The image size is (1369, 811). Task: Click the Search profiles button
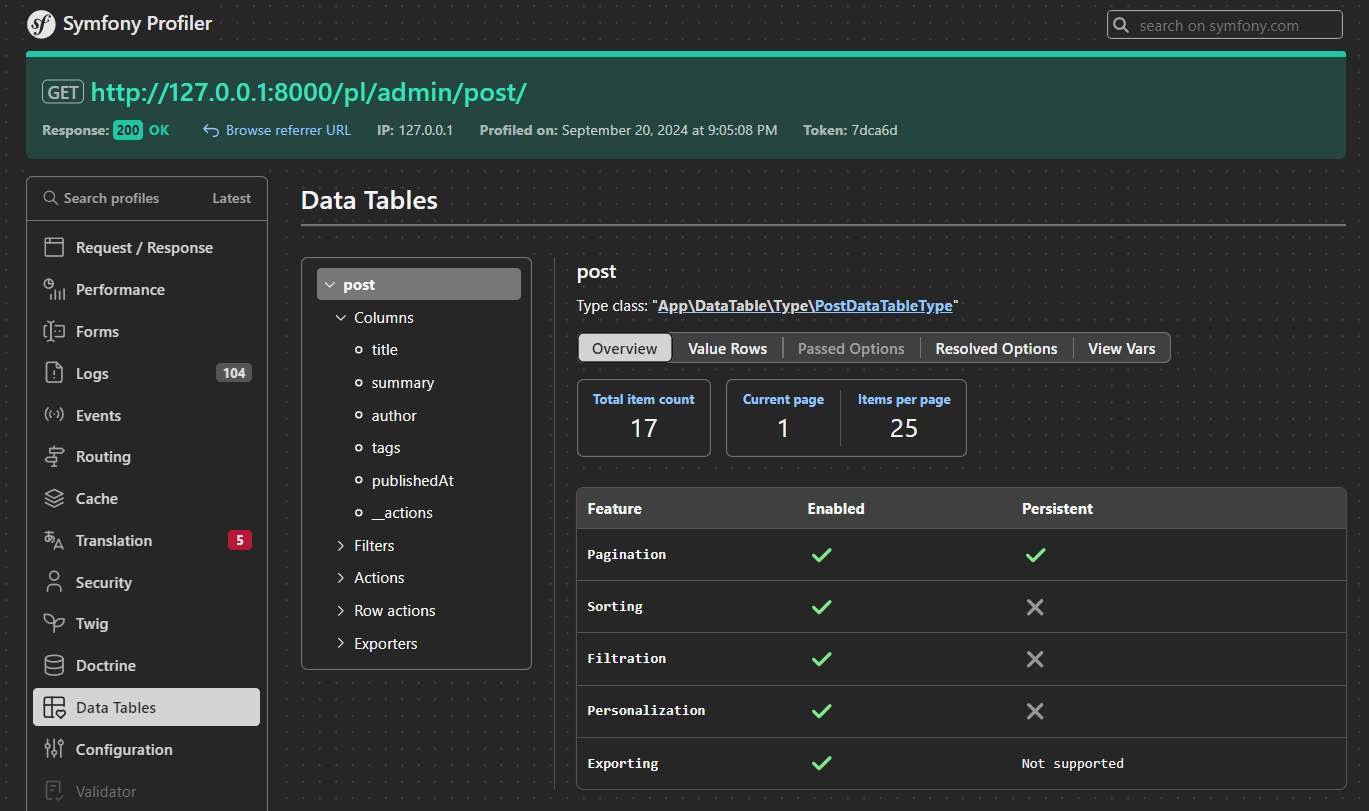101,198
